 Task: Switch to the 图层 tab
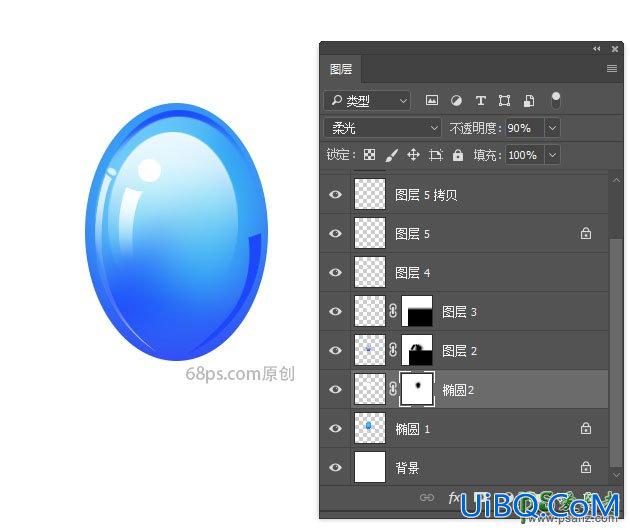click(341, 69)
